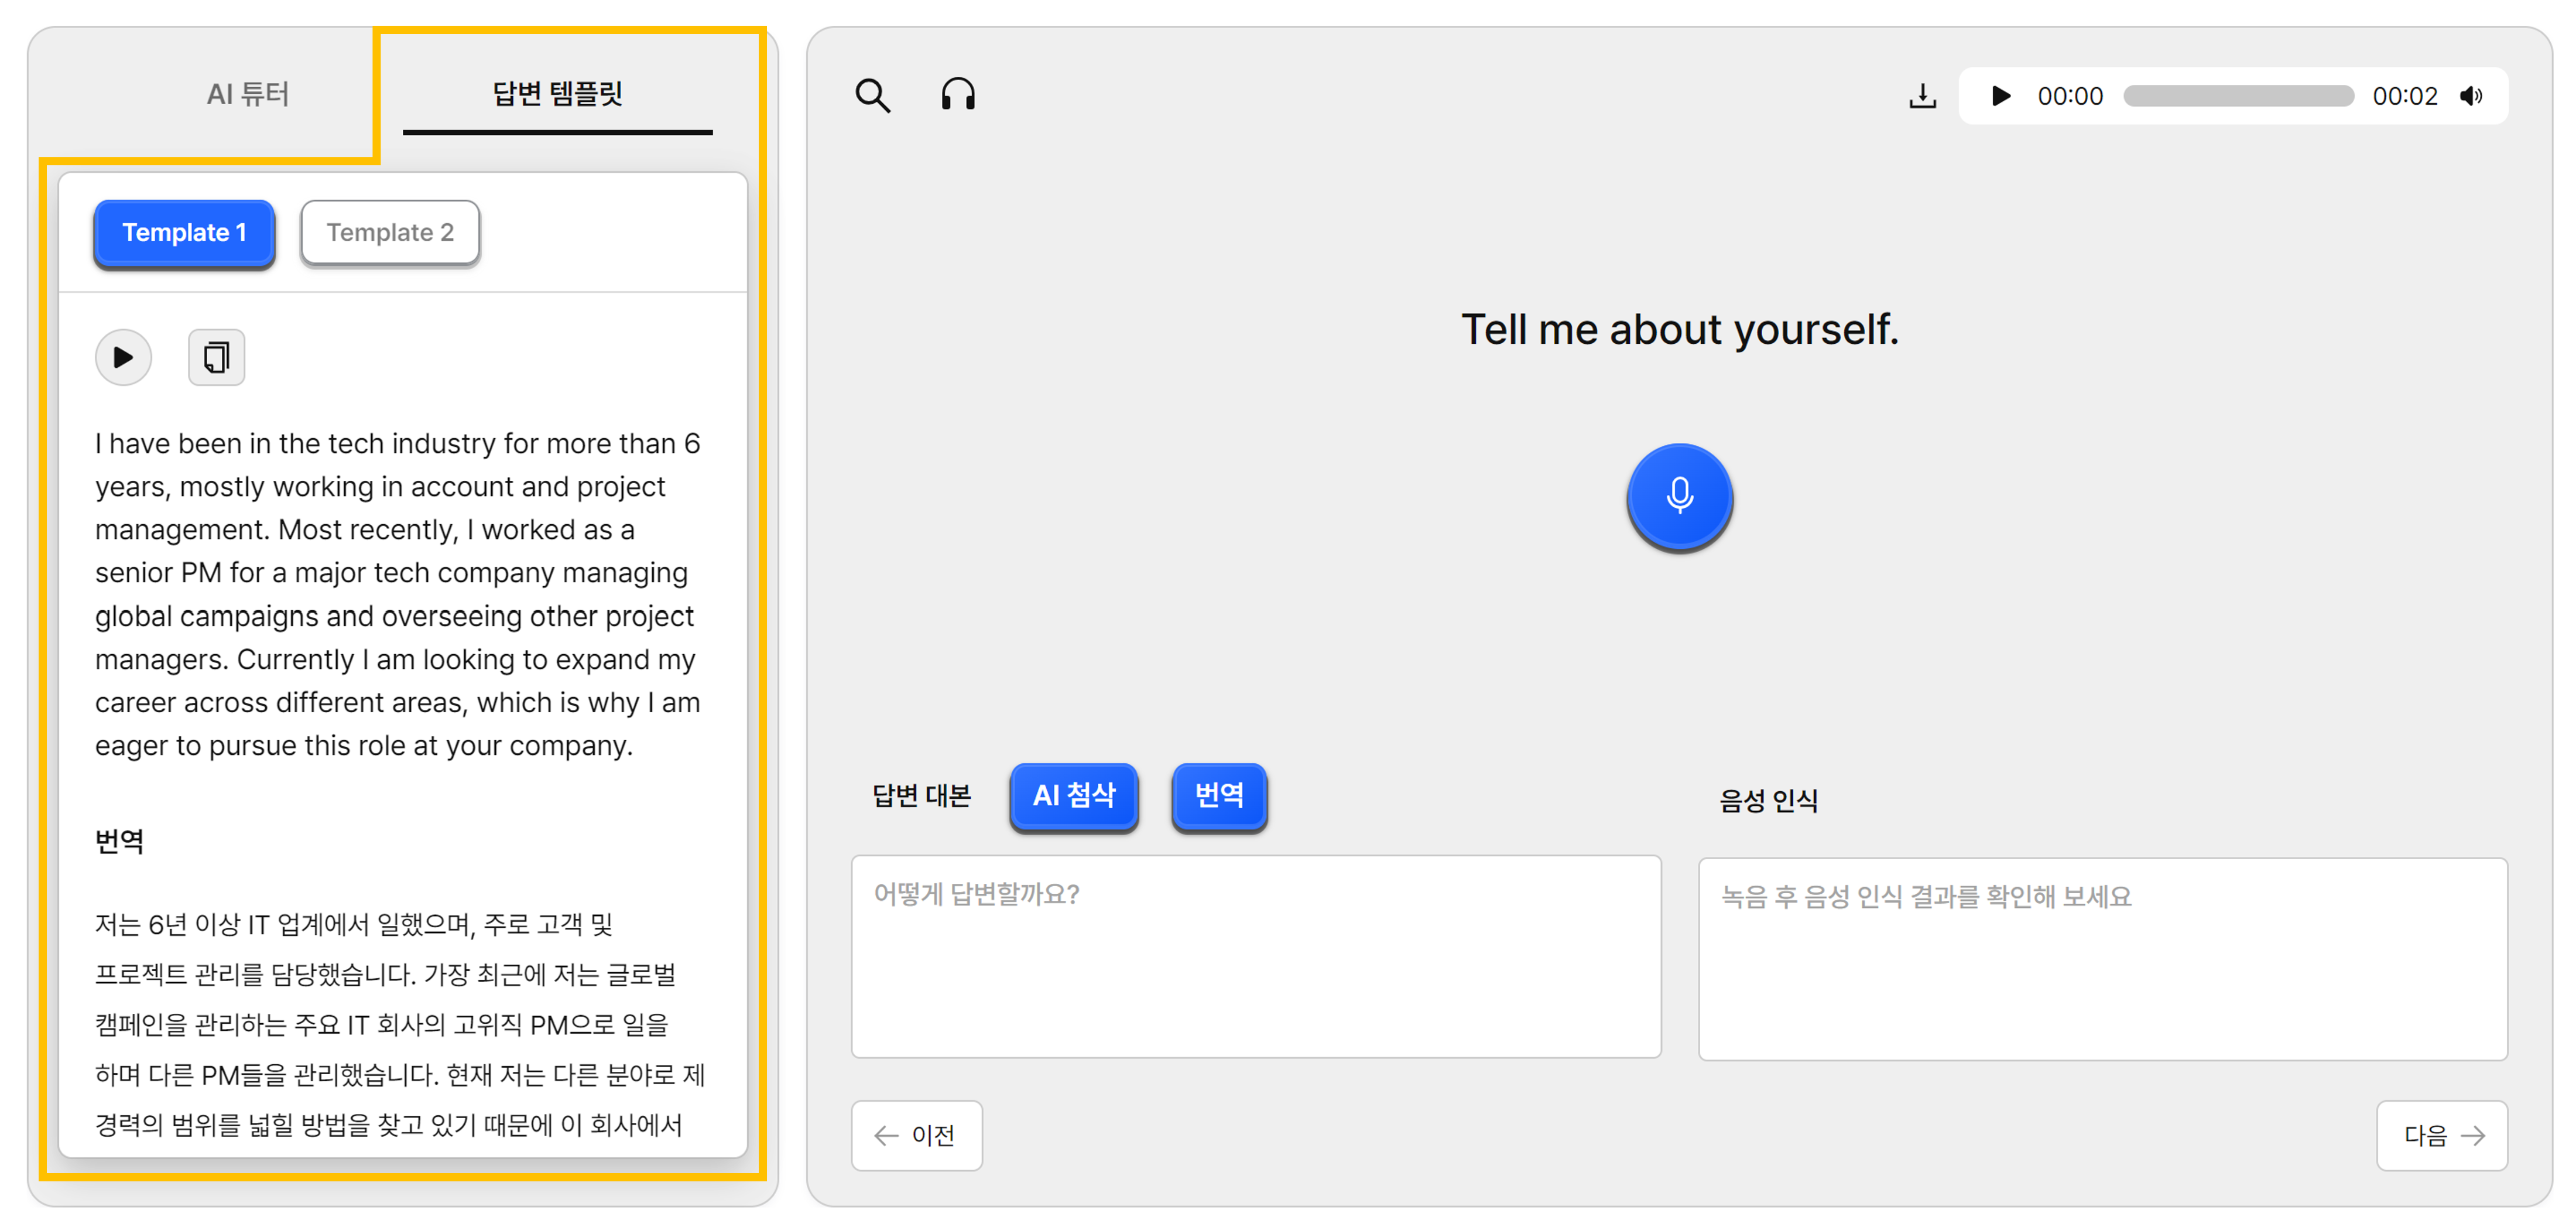Focus the 어떻게 답변할까요? script field
The height and width of the screenshot is (1220, 2576).
coord(1256,956)
